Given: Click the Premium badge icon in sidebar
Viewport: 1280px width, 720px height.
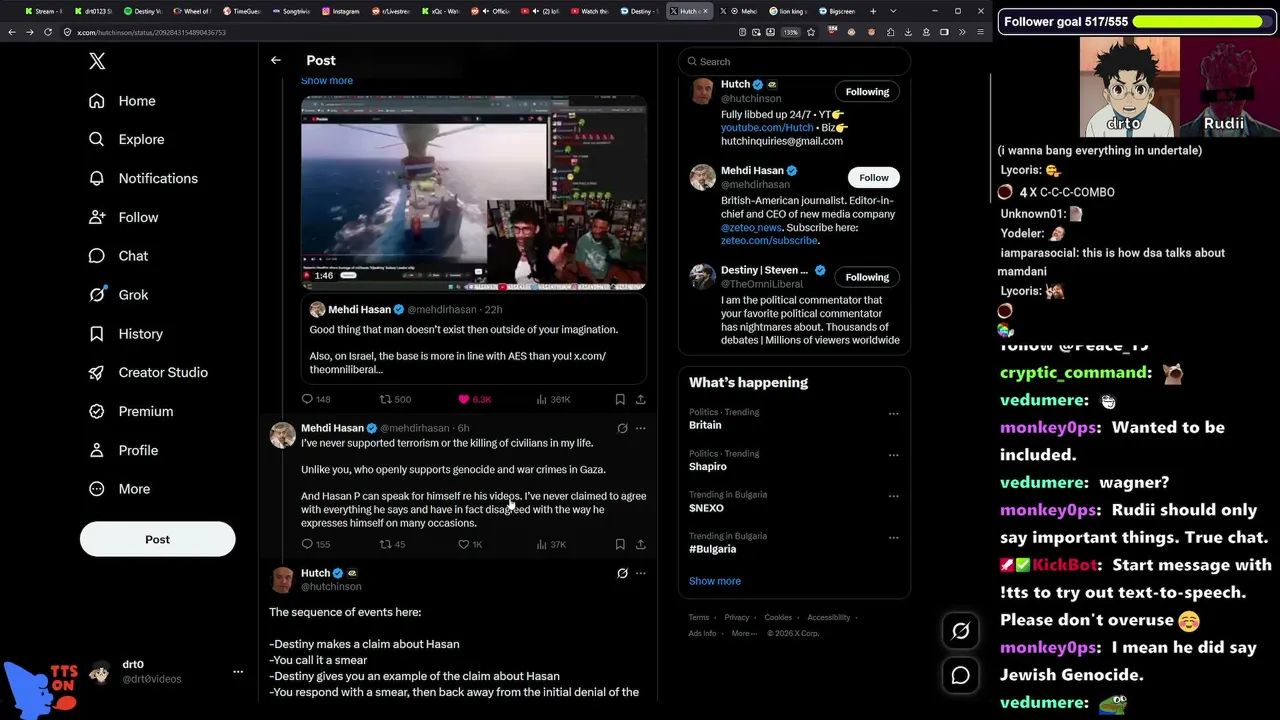Looking at the screenshot, I should 97,411.
